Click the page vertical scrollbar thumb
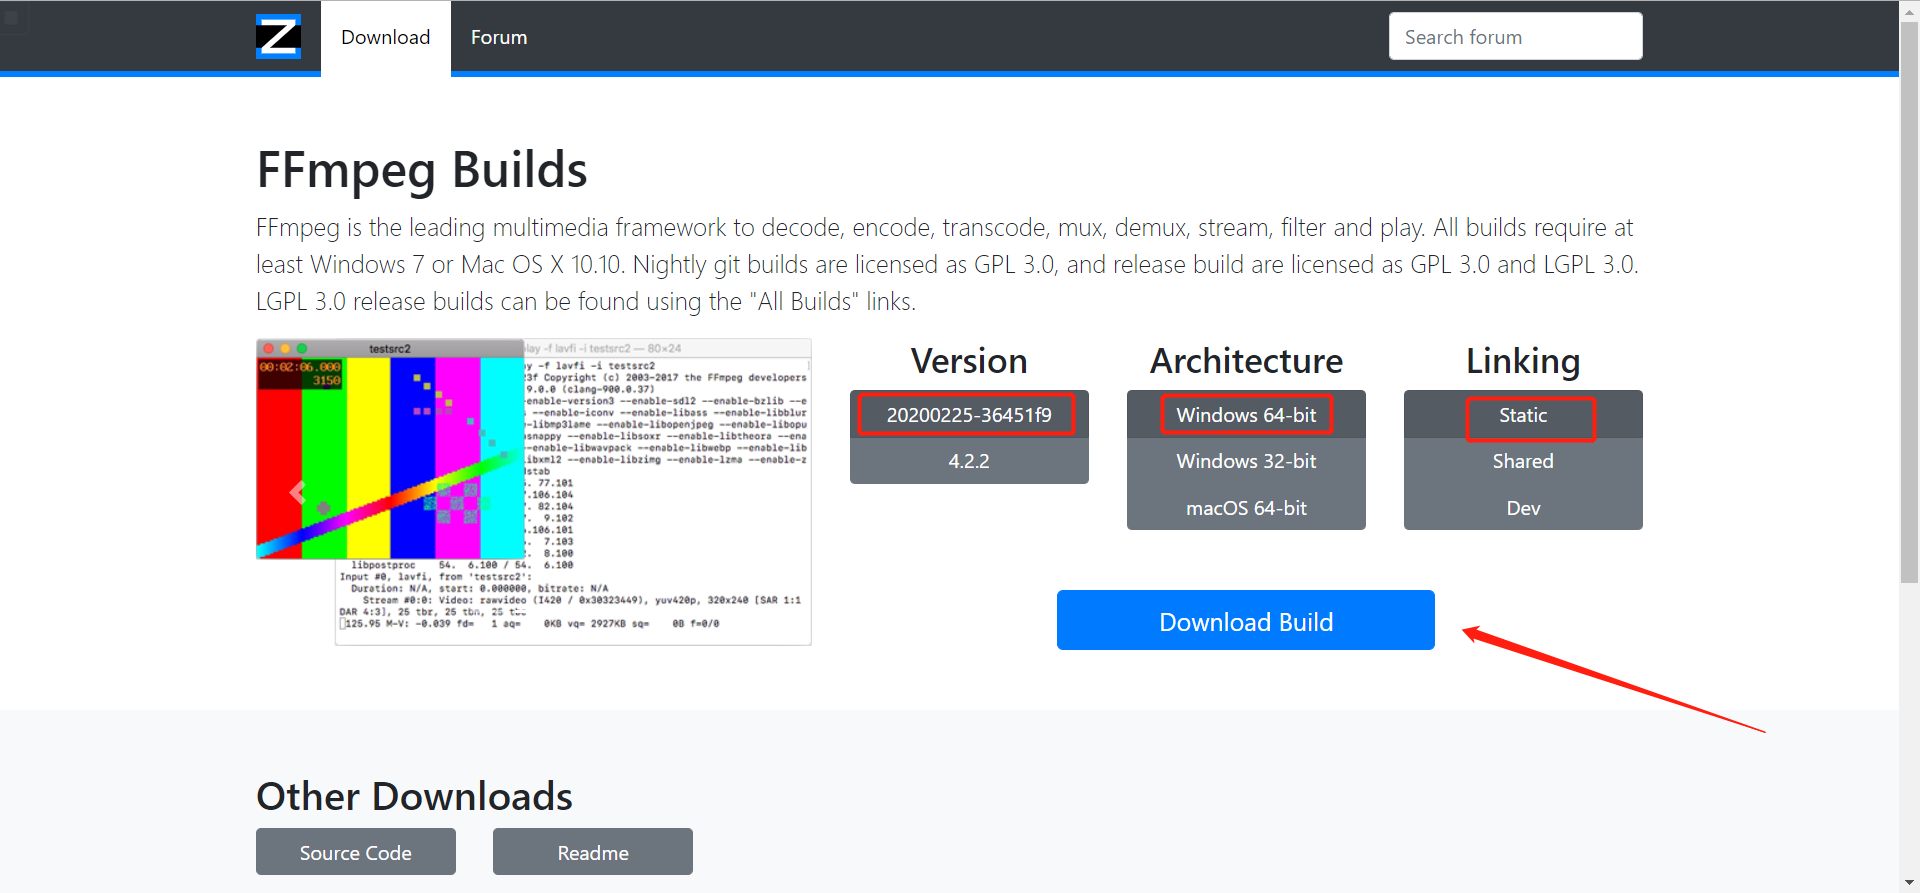This screenshot has height=893, width=1920. [1909, 303]
